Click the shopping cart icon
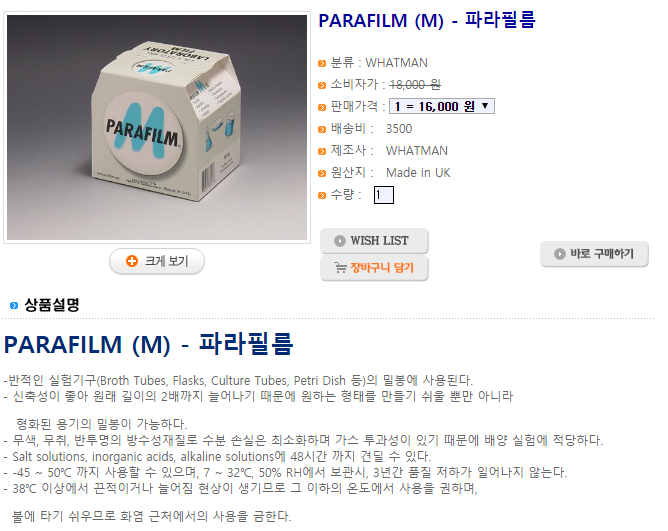This screenshot has height=531, width=668. [x=340, y=268]
